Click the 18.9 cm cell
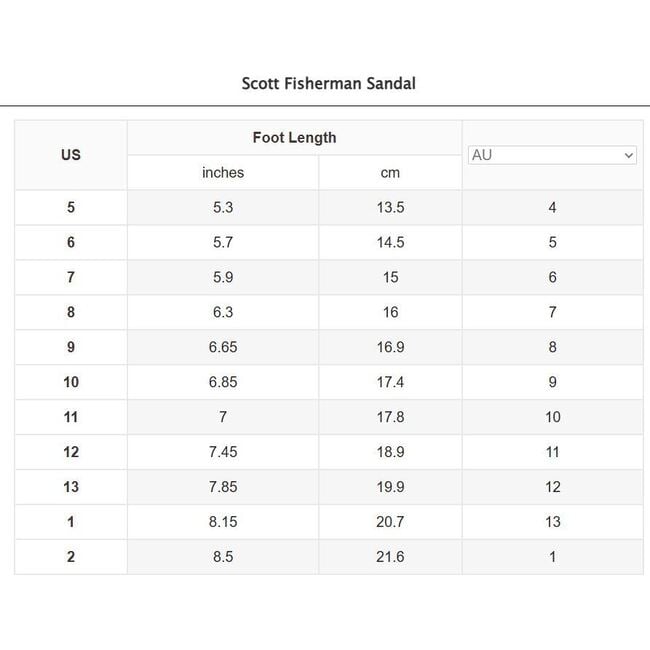Screen dimensions: 650x650 (390, 452)
